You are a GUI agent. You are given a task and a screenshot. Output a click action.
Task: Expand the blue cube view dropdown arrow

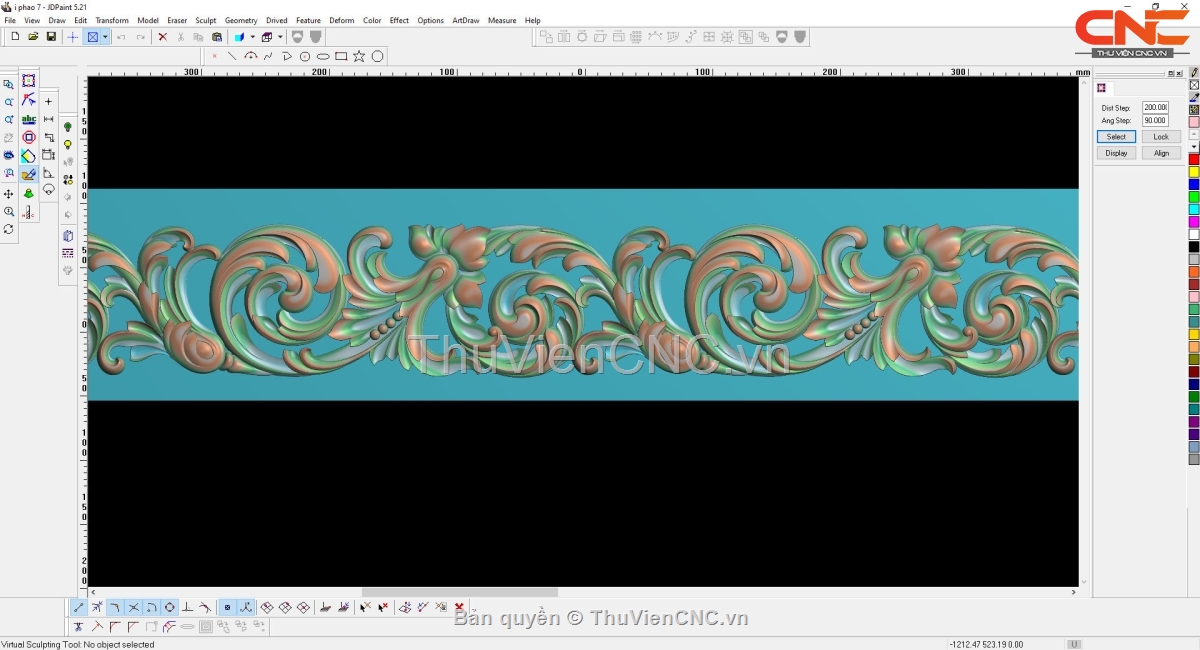pos(252,37)
